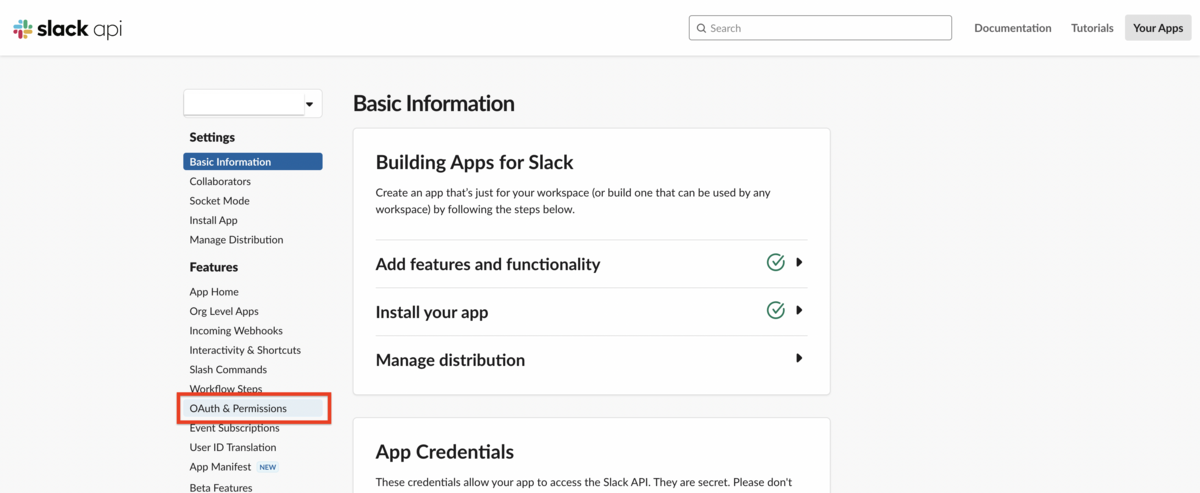Screen dimensions: 1200x493
Task: Open Socket Mode settings
Action: pos(219,201)
